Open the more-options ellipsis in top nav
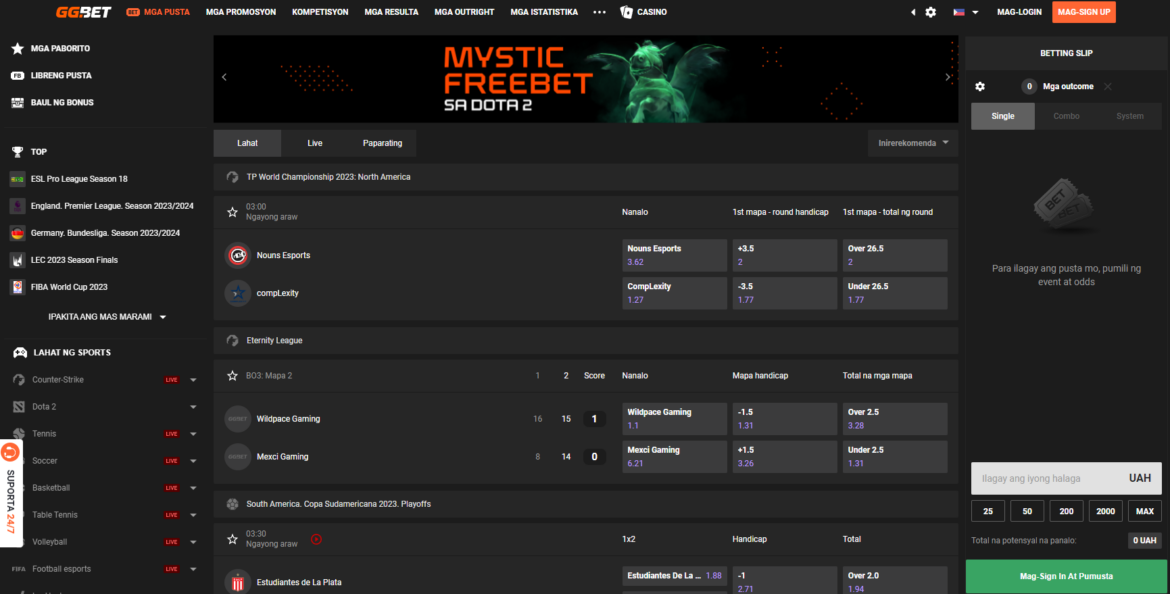 point(599,12)
